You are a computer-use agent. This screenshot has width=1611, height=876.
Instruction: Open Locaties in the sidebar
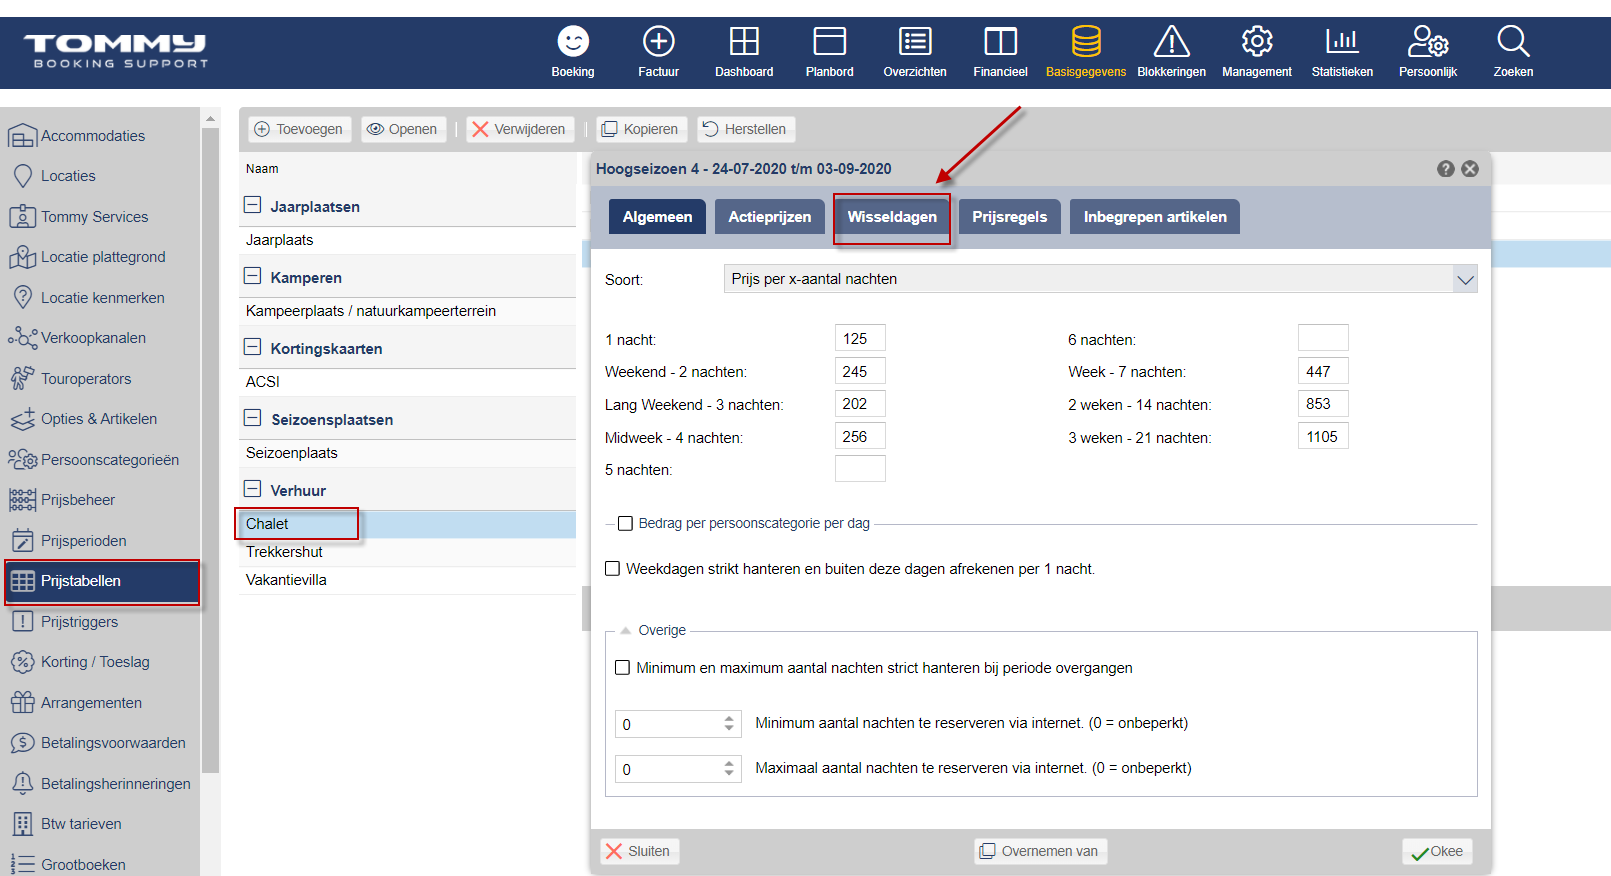(68, 176)
